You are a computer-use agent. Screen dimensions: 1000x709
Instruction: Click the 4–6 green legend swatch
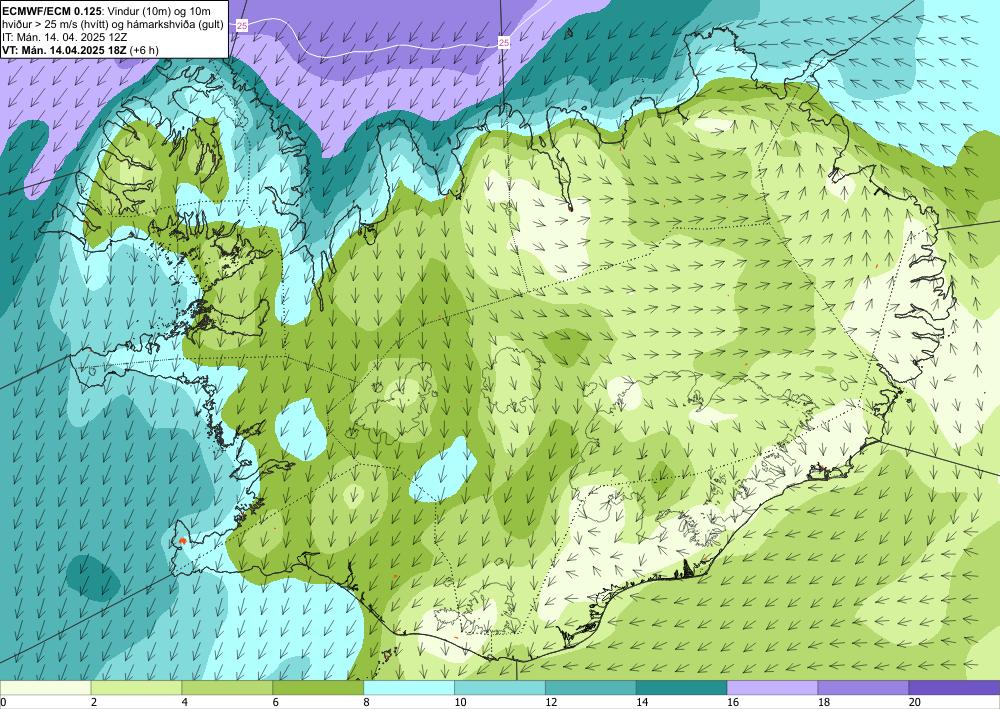[227, 688]
